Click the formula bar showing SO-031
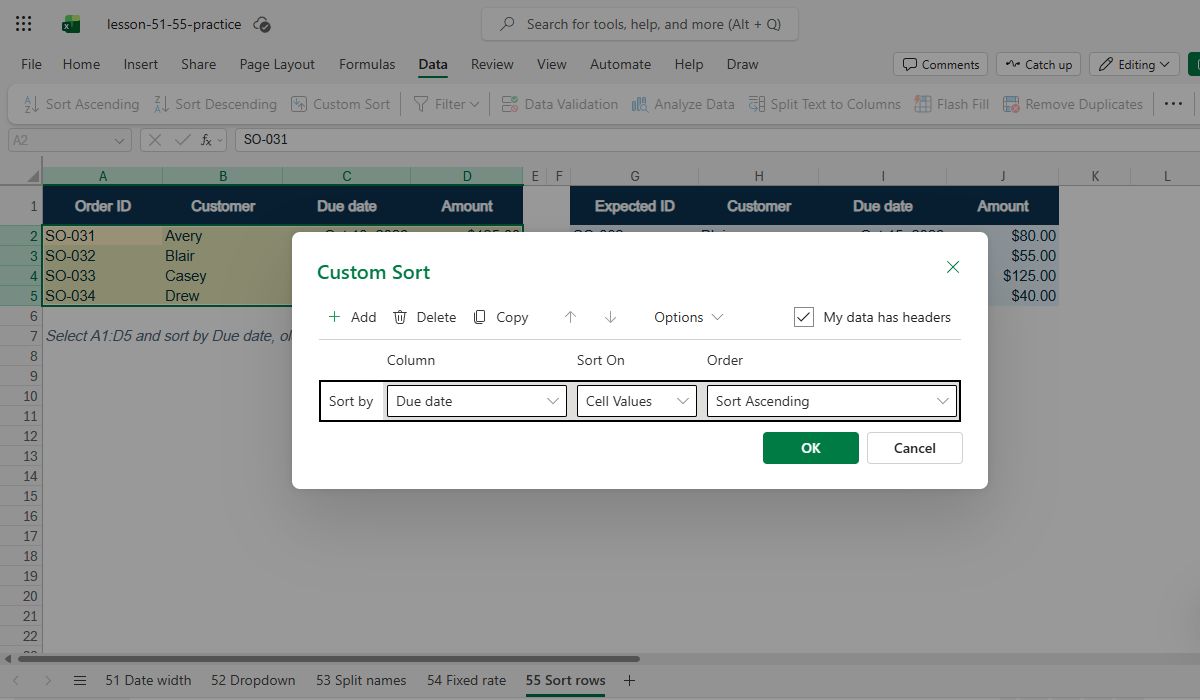 click(715, 140)
